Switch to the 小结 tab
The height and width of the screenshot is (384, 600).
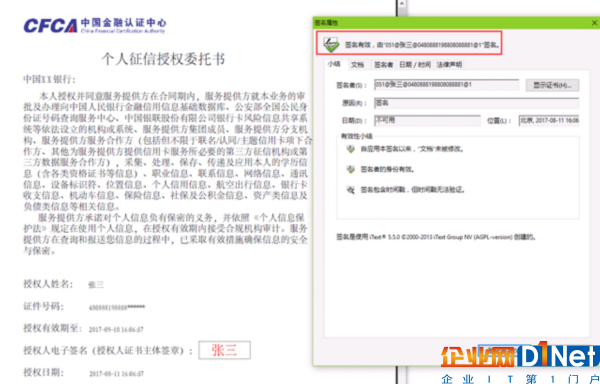(334, 64)
